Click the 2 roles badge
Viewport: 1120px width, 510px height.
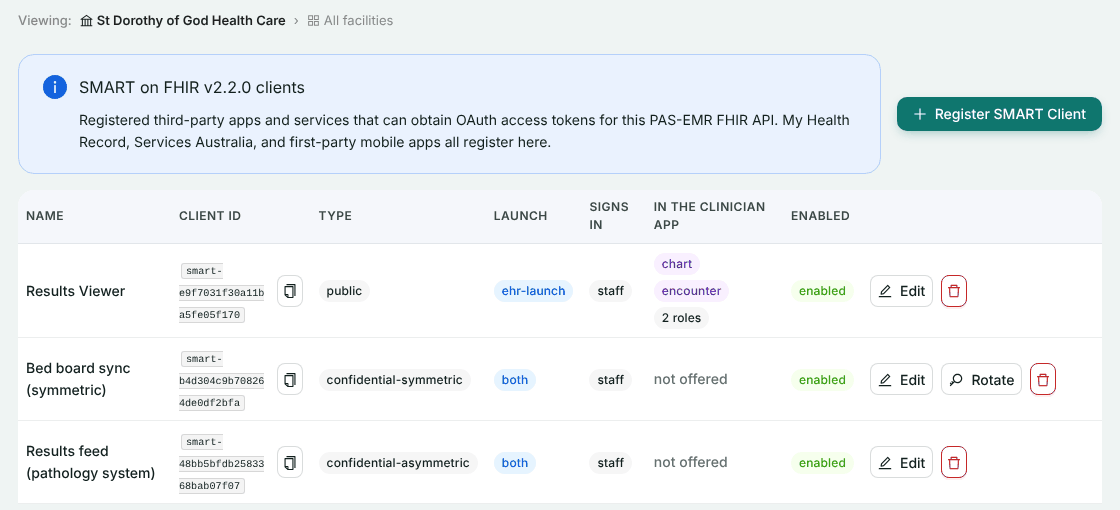pyautogui.click(x=681, y=318)
